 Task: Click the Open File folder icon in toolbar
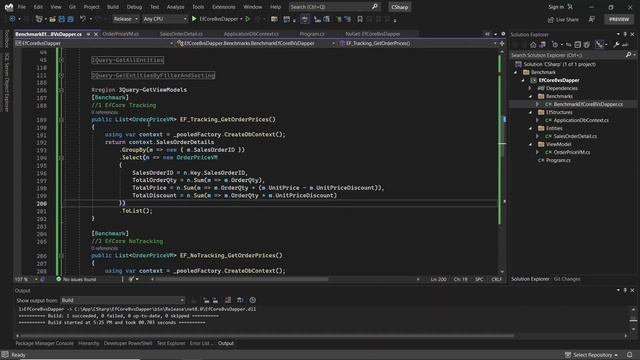52,19
